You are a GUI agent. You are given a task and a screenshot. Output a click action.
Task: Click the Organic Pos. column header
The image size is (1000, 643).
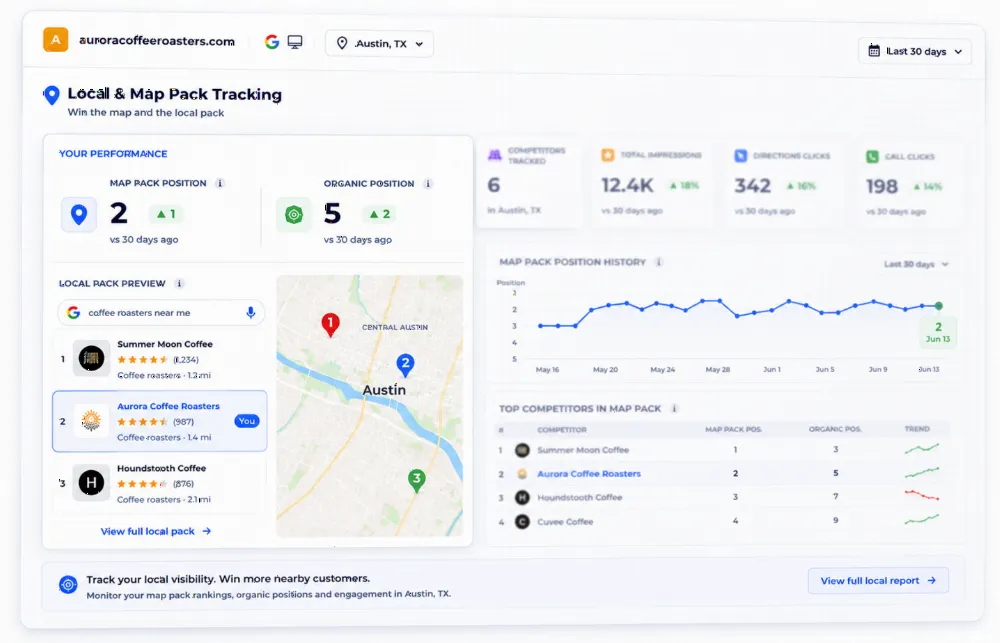point(835,429)
